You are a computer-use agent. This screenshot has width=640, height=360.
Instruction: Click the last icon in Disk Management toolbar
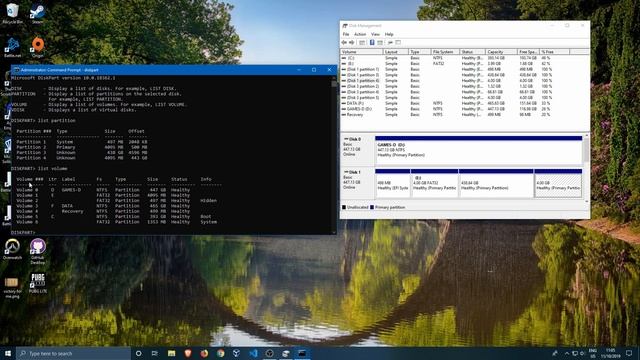click(398, 42)
